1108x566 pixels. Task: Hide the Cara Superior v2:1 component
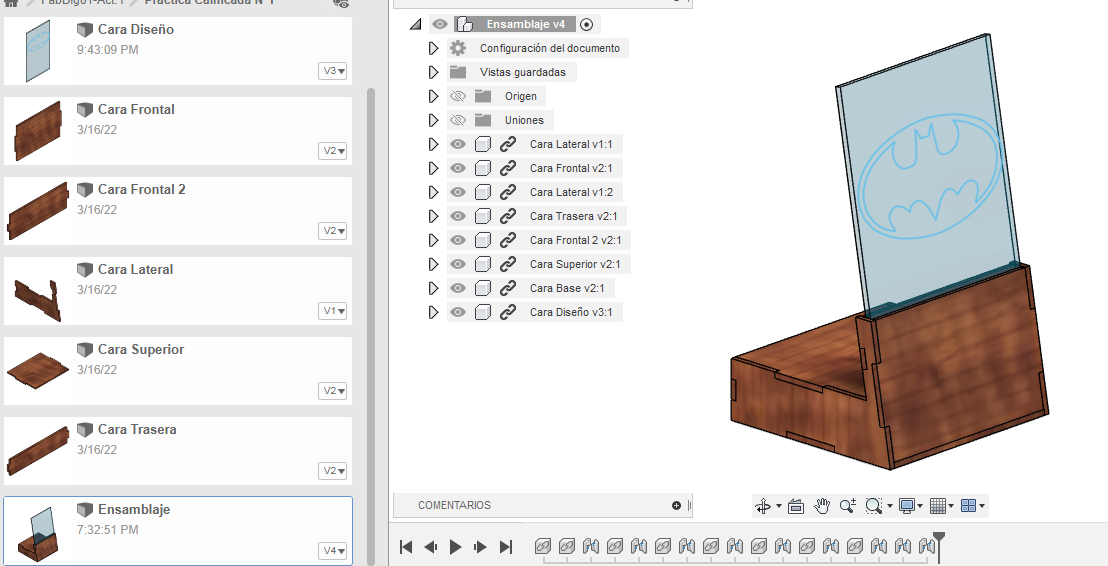coord(458,264)
